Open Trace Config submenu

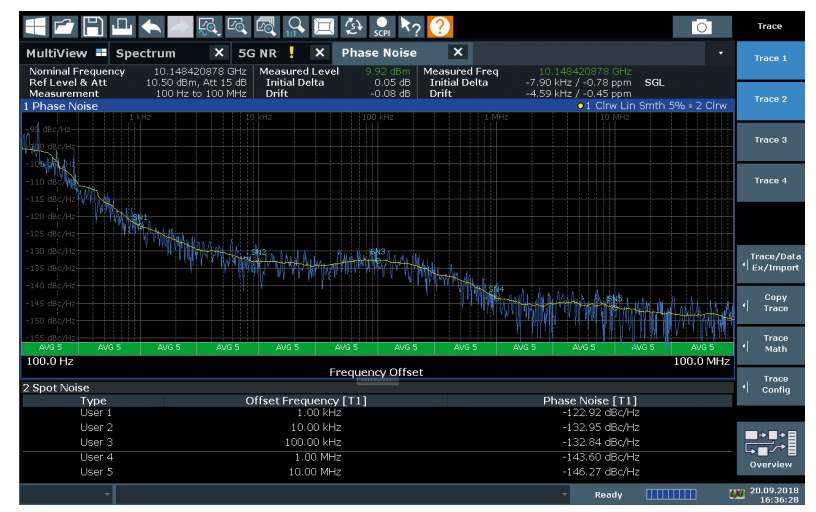tap(770, 387)
